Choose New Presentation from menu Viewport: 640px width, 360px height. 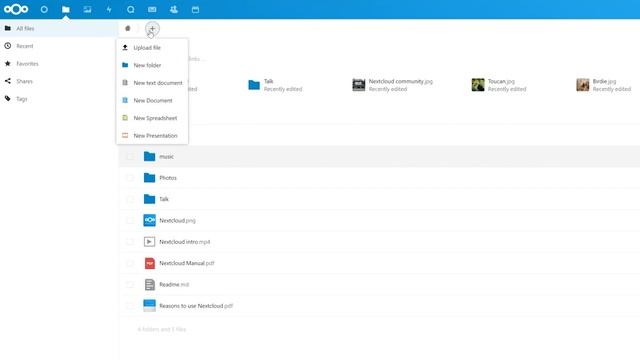tap(152, 136)
